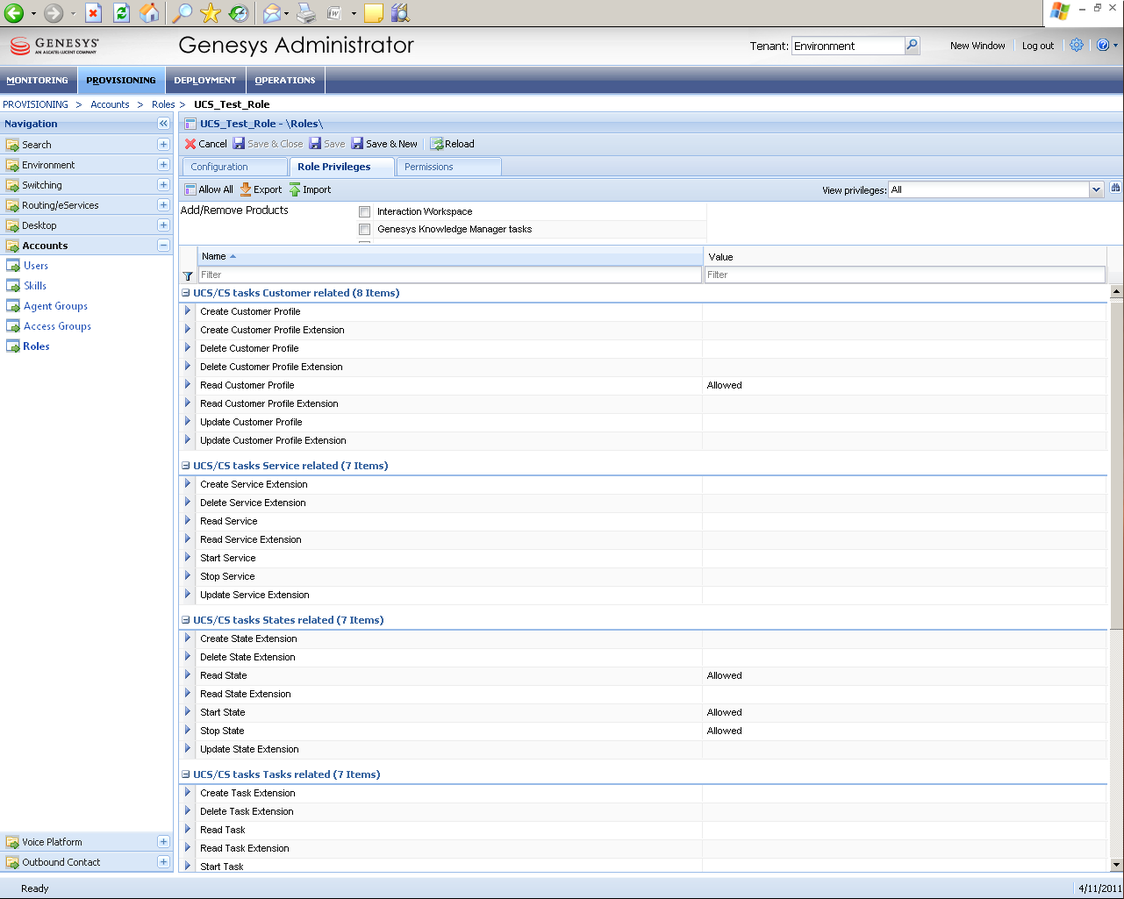Click Accounts in the breadcrumb
The width and height of the screenshot is (1124, 899).
(x=110, y=104)
